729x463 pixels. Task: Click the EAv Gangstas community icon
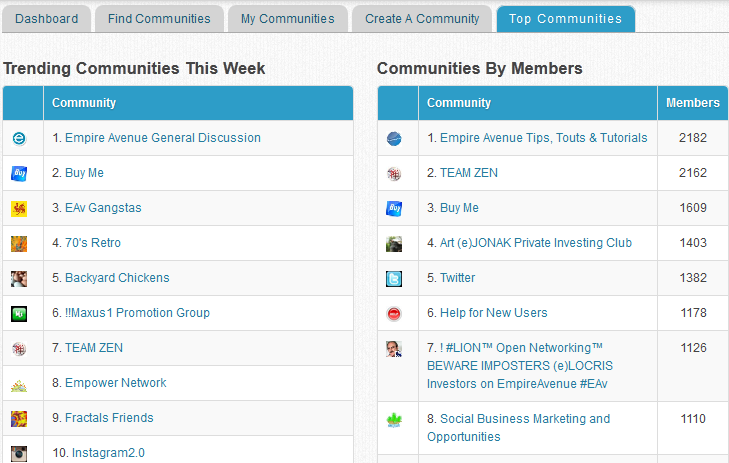tap(19, 208)
